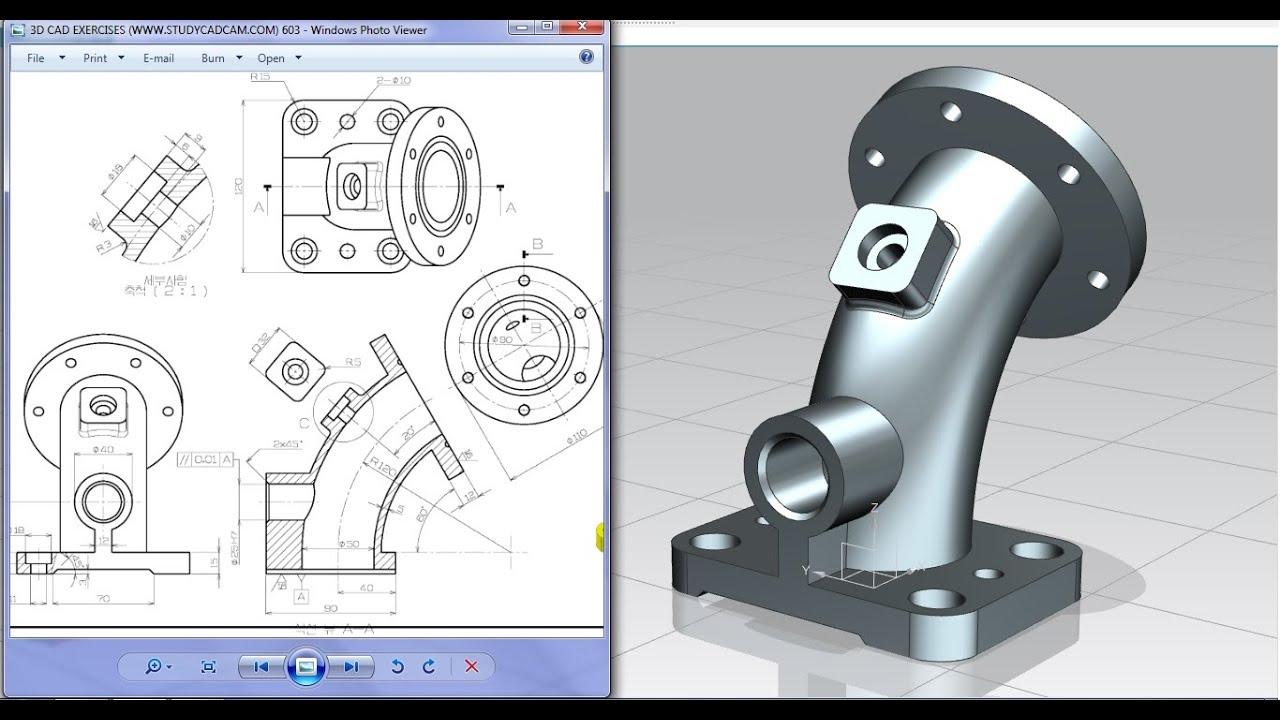Viewport: 1280px width, 720px height.
Task: Maximize the Photo Viewer window
Action: (x=547, y=28)
